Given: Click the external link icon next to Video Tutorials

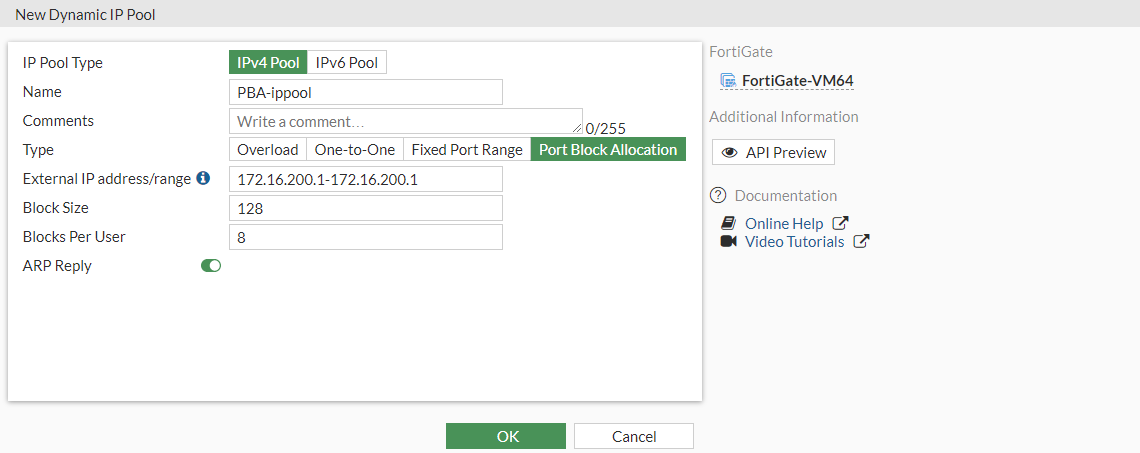Looking at the screenshot, I should (861, 242).
